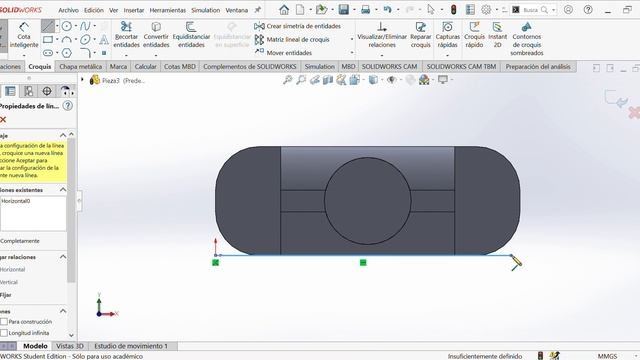Select the Sketch Fillet tool
640x360 pixels.
85,53
